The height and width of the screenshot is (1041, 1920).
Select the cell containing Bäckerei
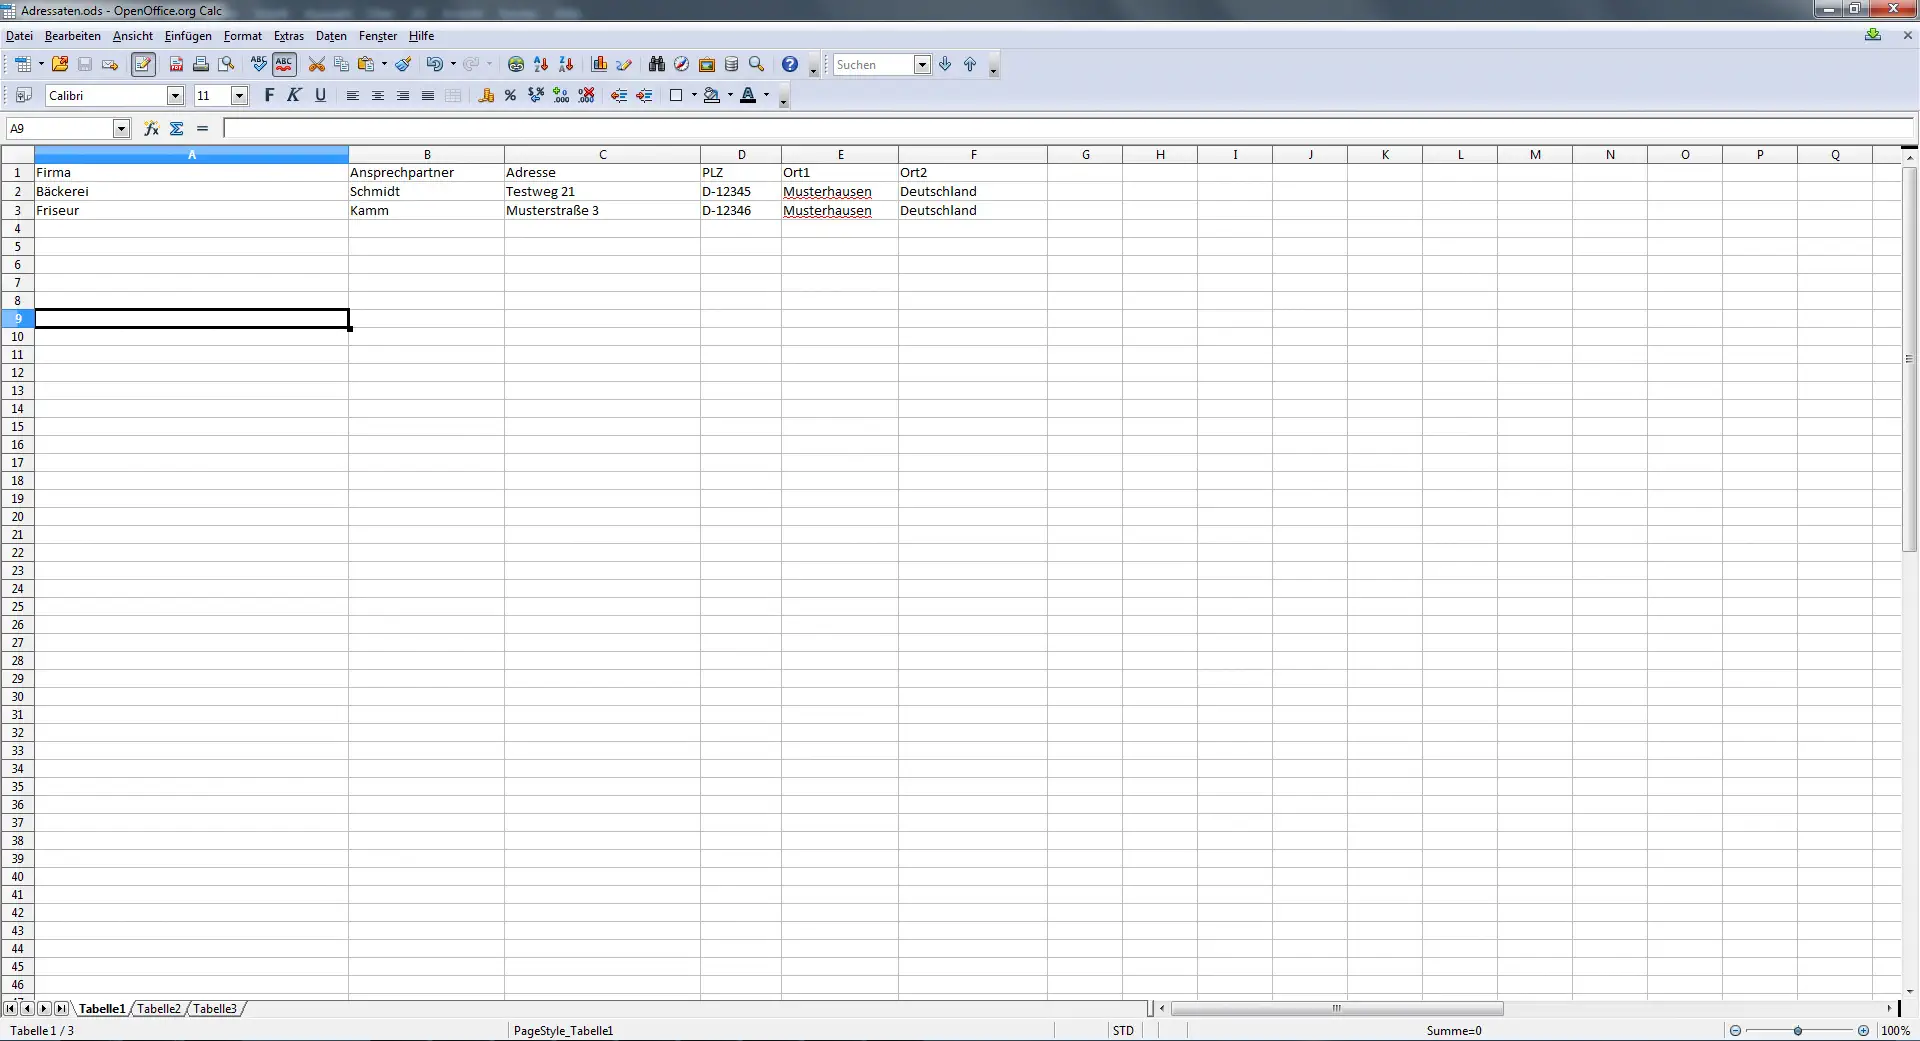point(190,192)
